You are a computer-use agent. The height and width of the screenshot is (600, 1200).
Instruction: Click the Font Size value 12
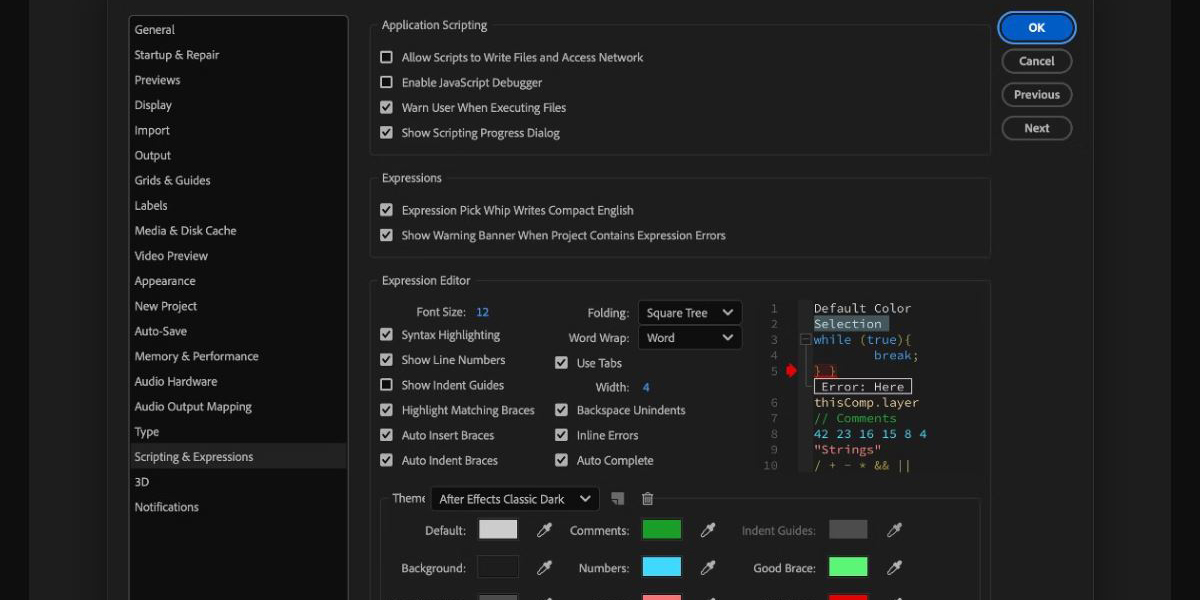(x=482, y=313)
